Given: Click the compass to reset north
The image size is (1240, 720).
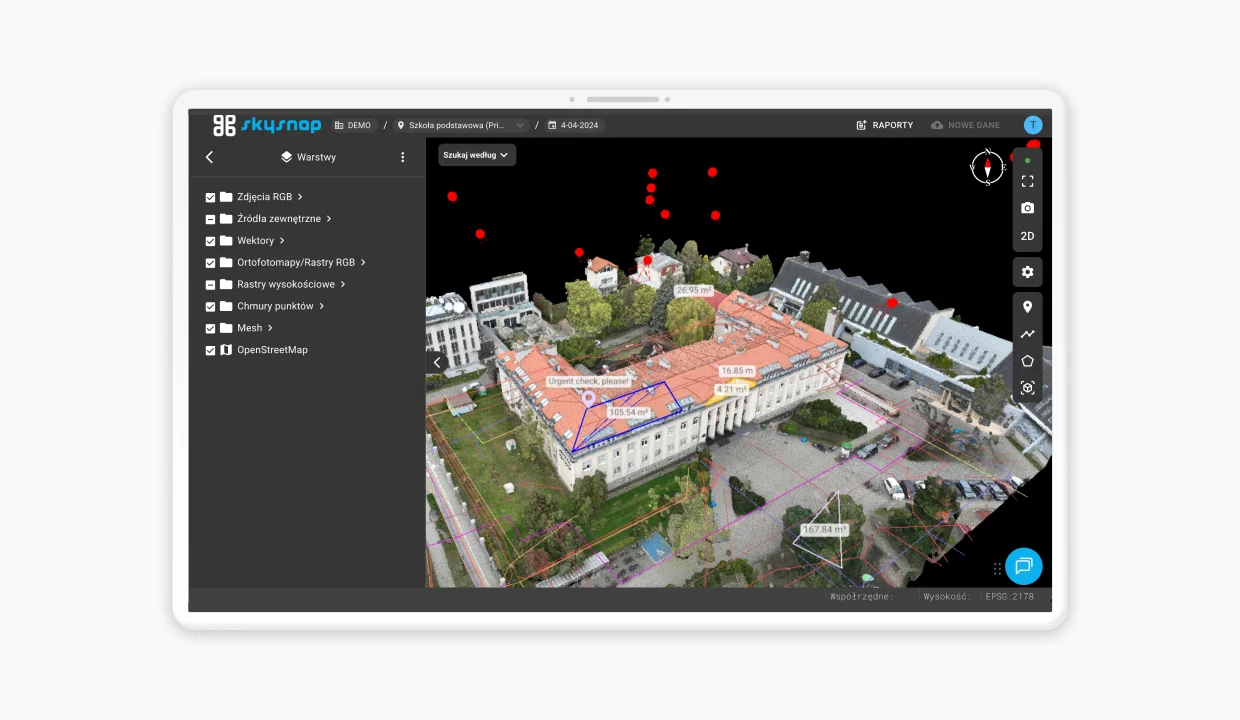Looking at the screenshot, I should (987, 167).
